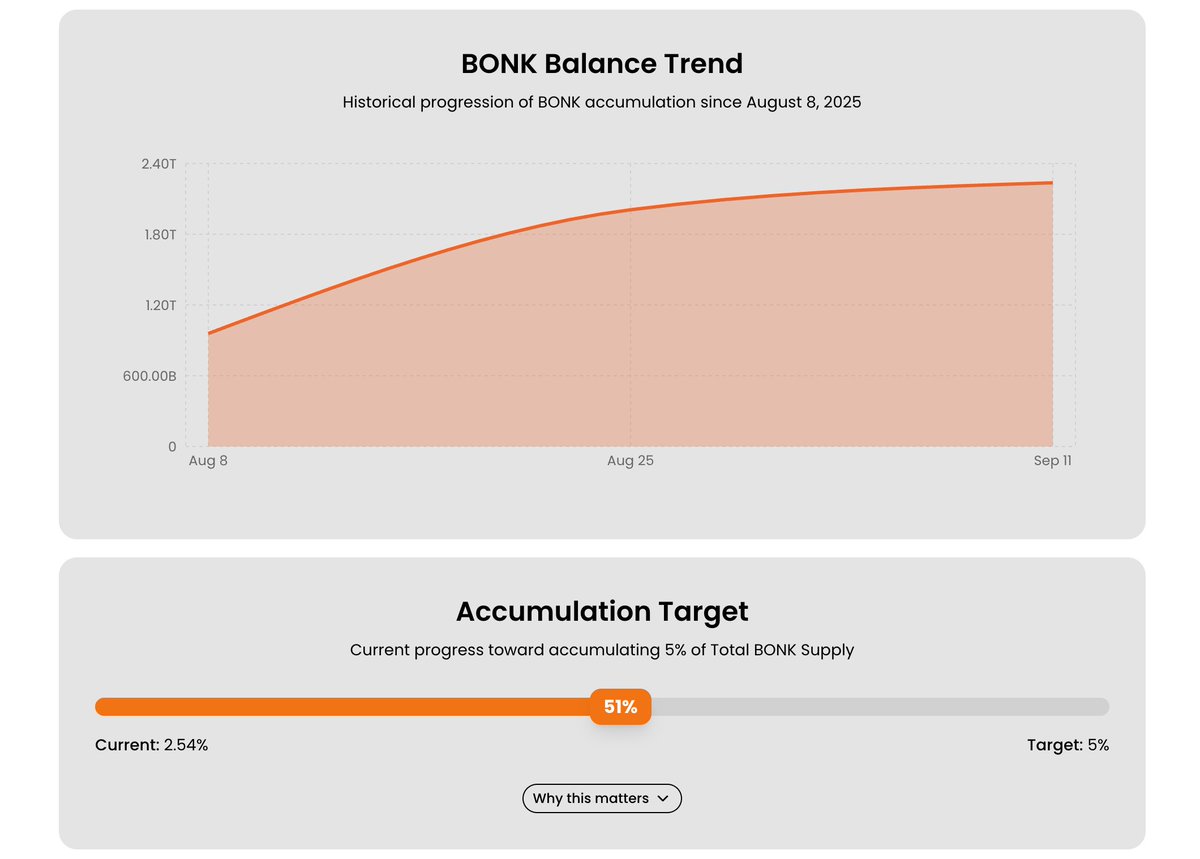The width and height of the screenshot is (1200, 859).
Task: Click the 600.00B y-axis label
Action: pyautogui.click(x=151, y=376)
